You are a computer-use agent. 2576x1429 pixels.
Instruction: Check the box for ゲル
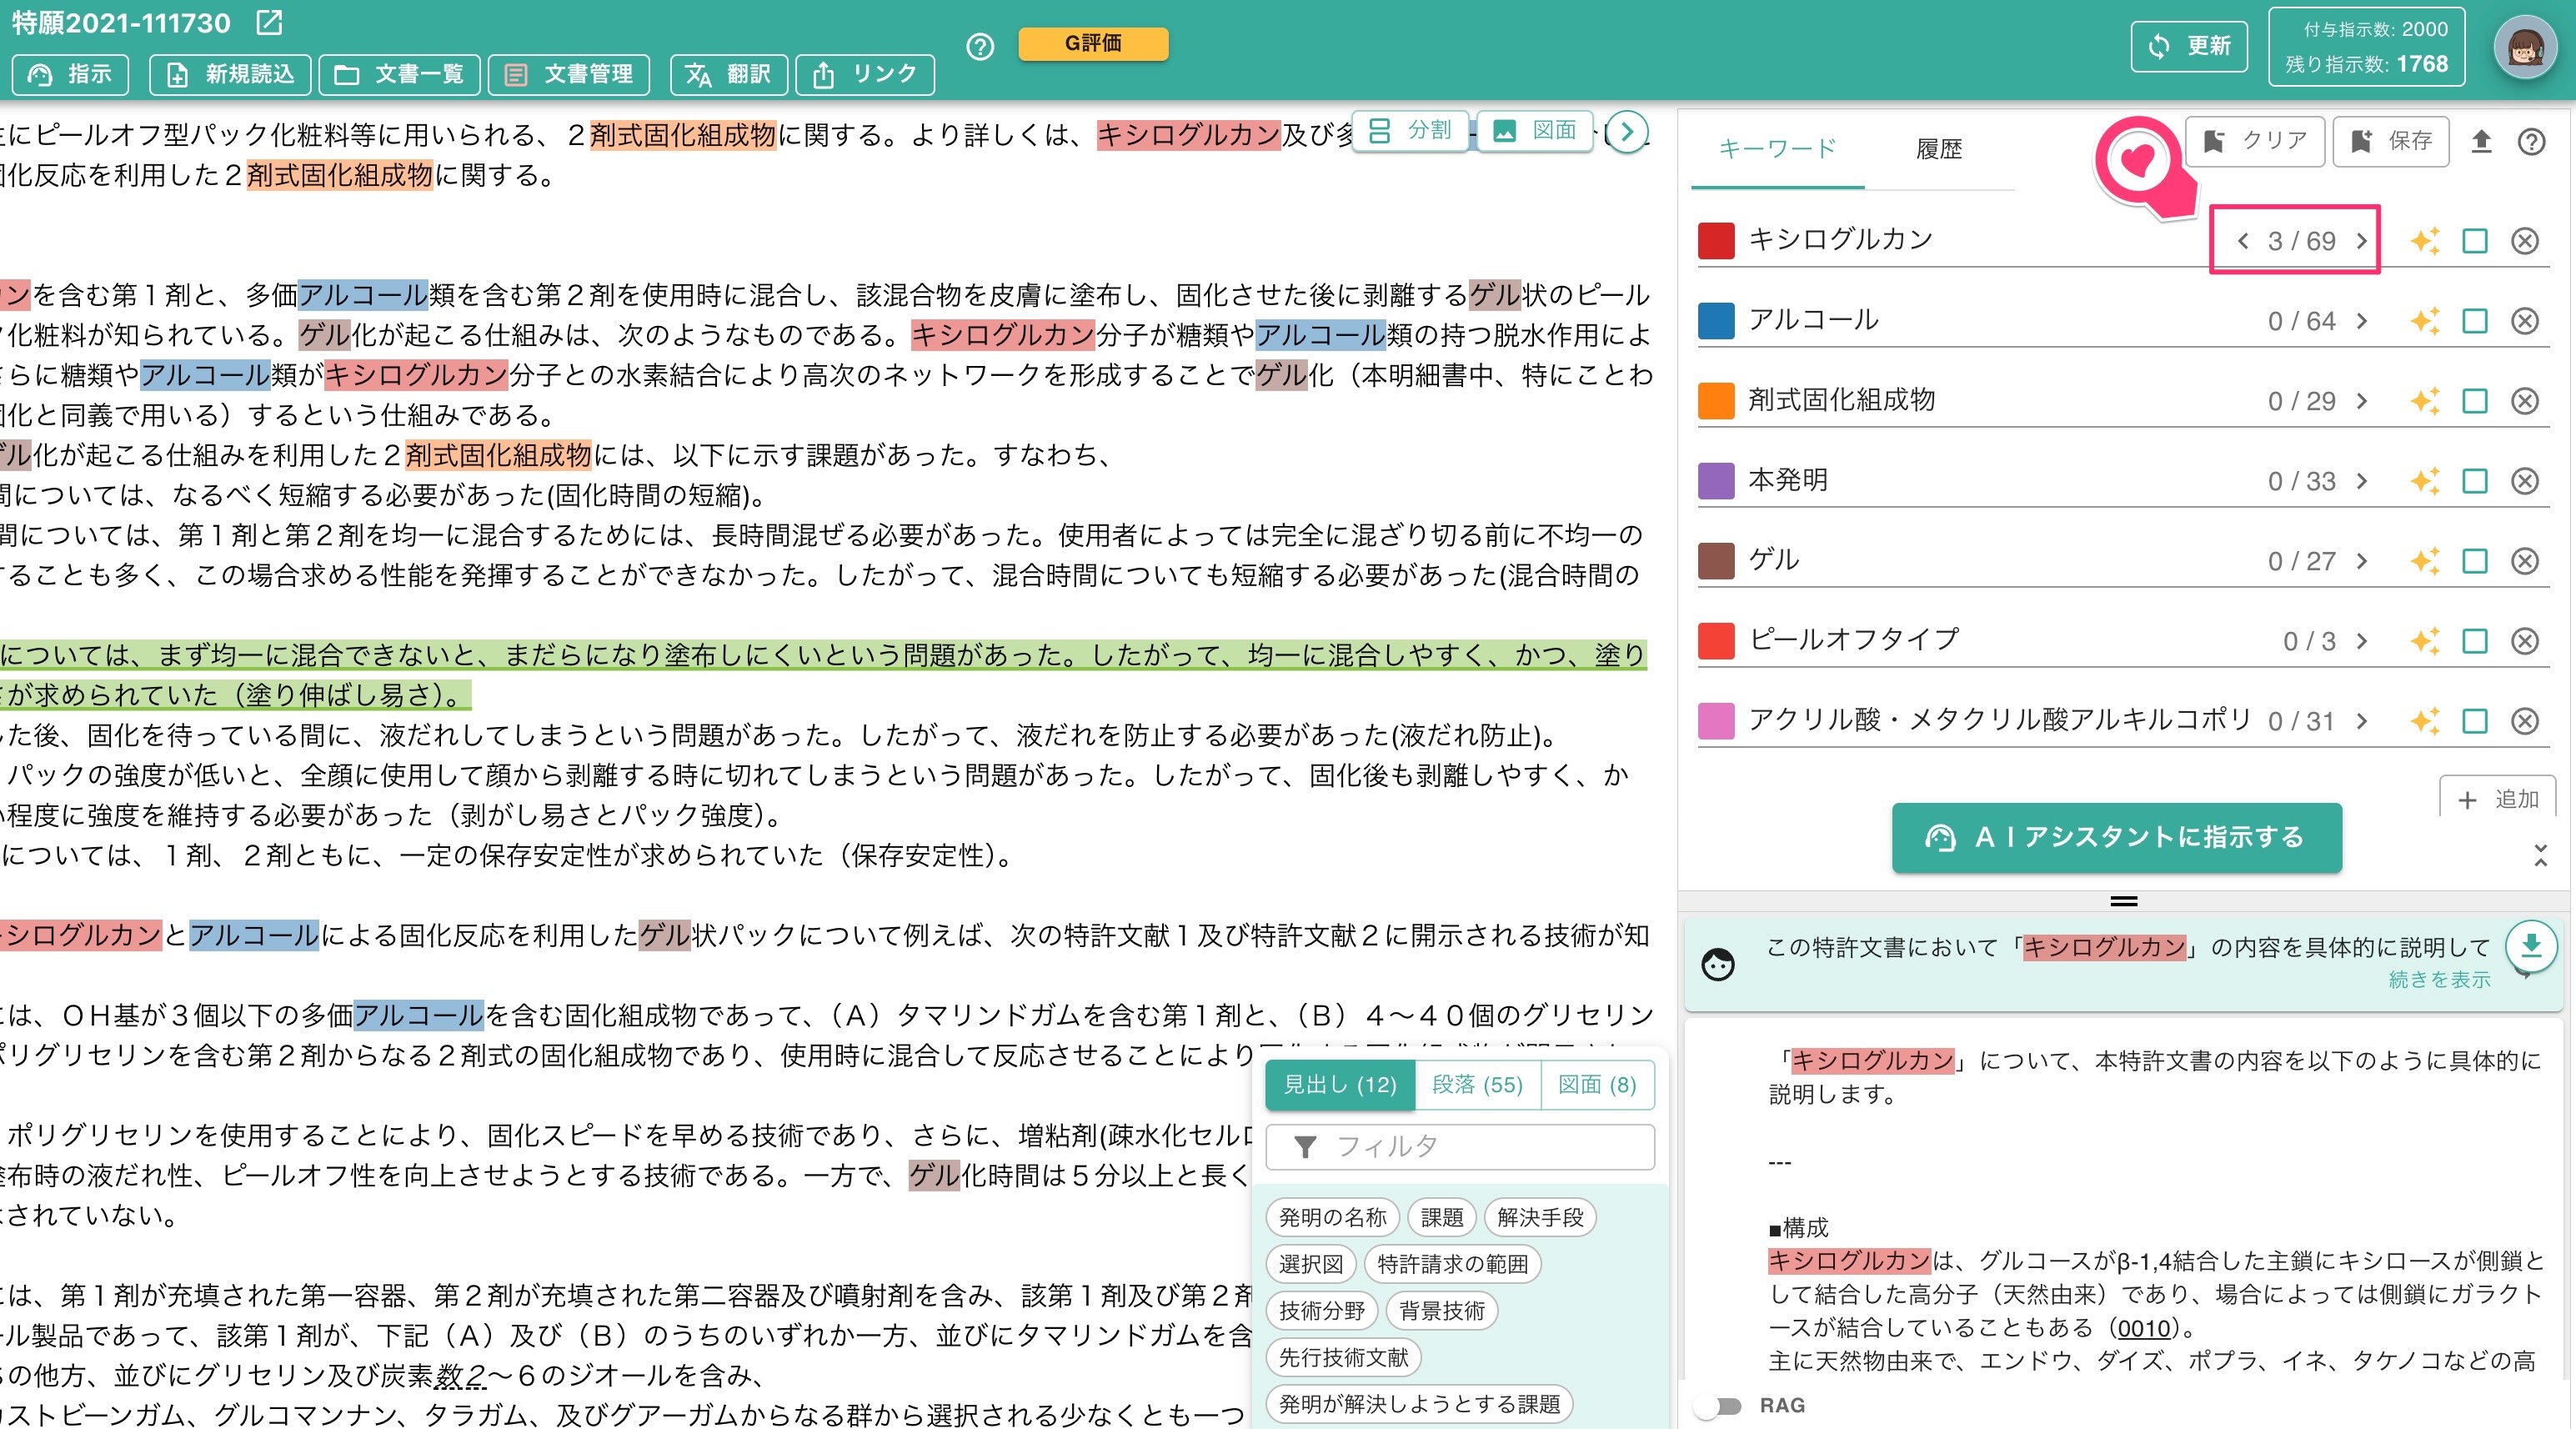coord(2475,561)
